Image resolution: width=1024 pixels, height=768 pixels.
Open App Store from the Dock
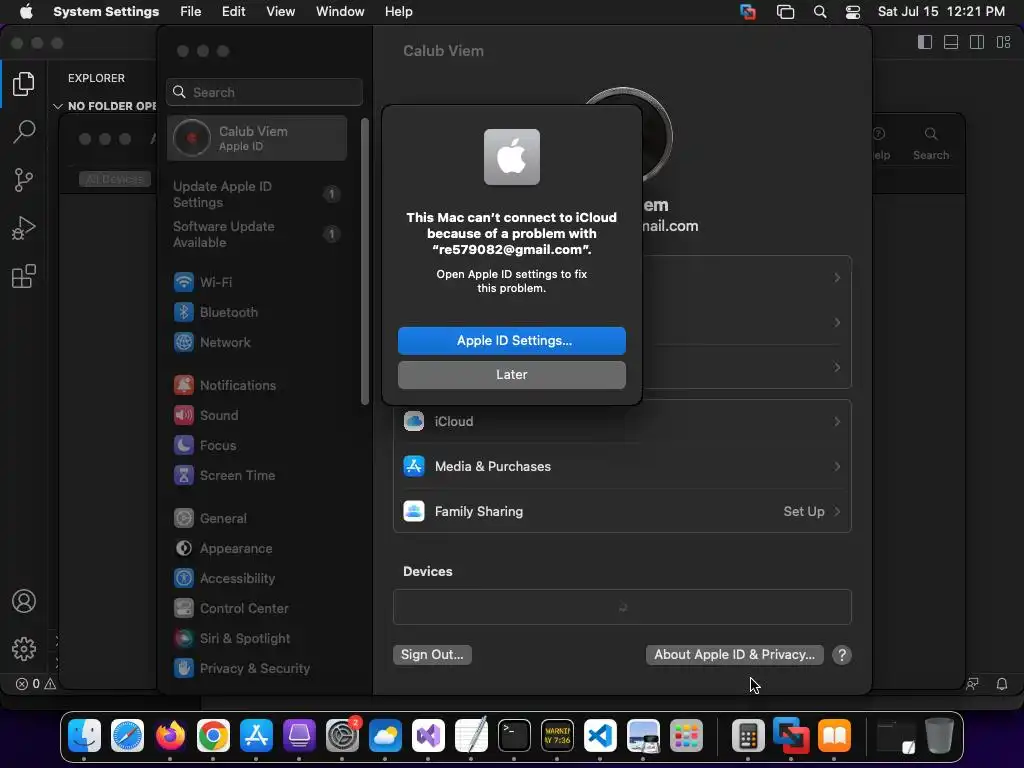click(x=257, y=736)
